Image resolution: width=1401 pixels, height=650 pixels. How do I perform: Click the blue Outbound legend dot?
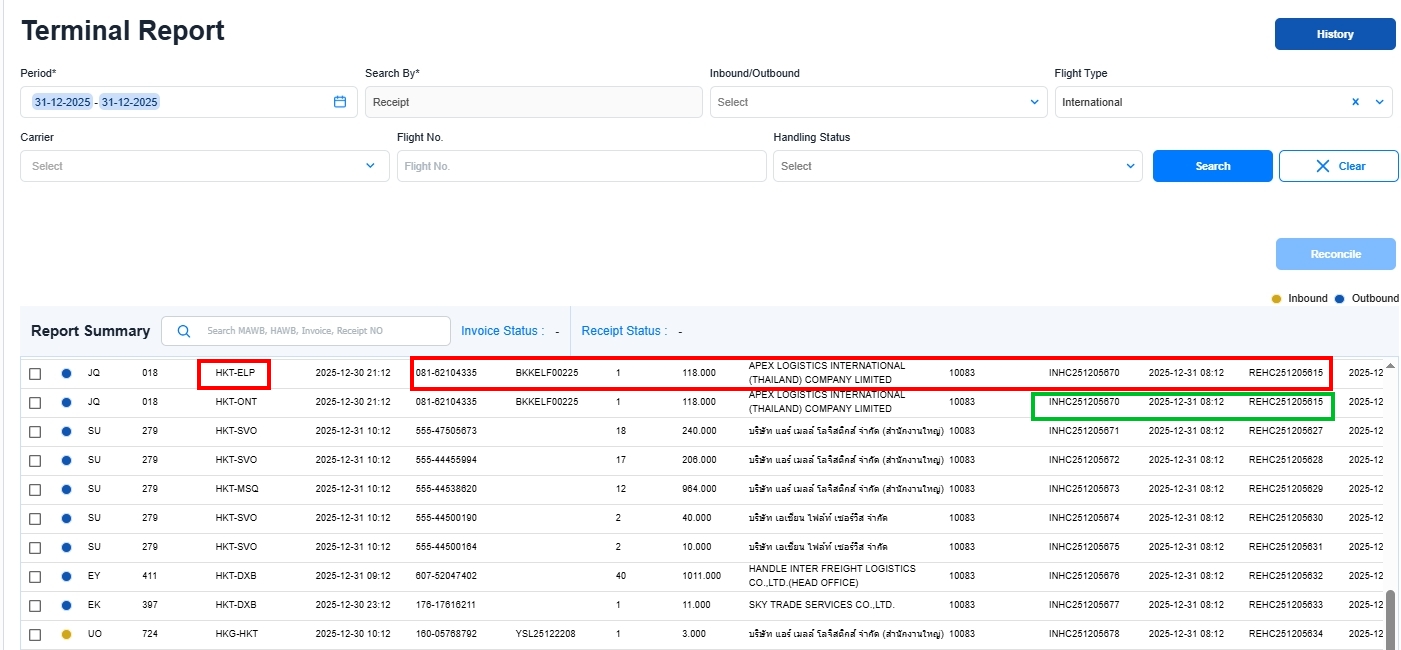pos(1339,299)
